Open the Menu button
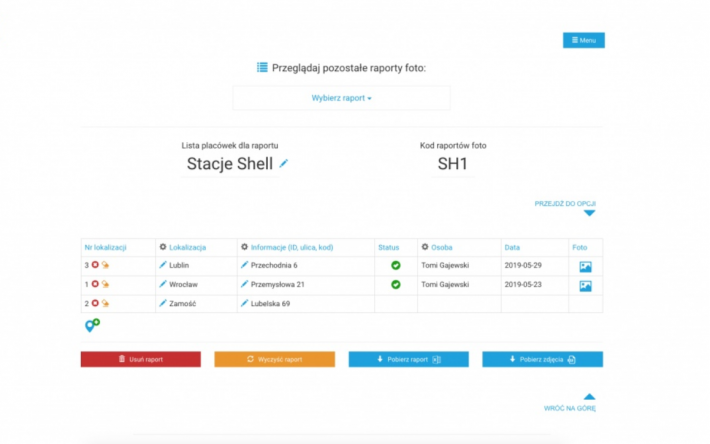 click(x=583, y=40)
